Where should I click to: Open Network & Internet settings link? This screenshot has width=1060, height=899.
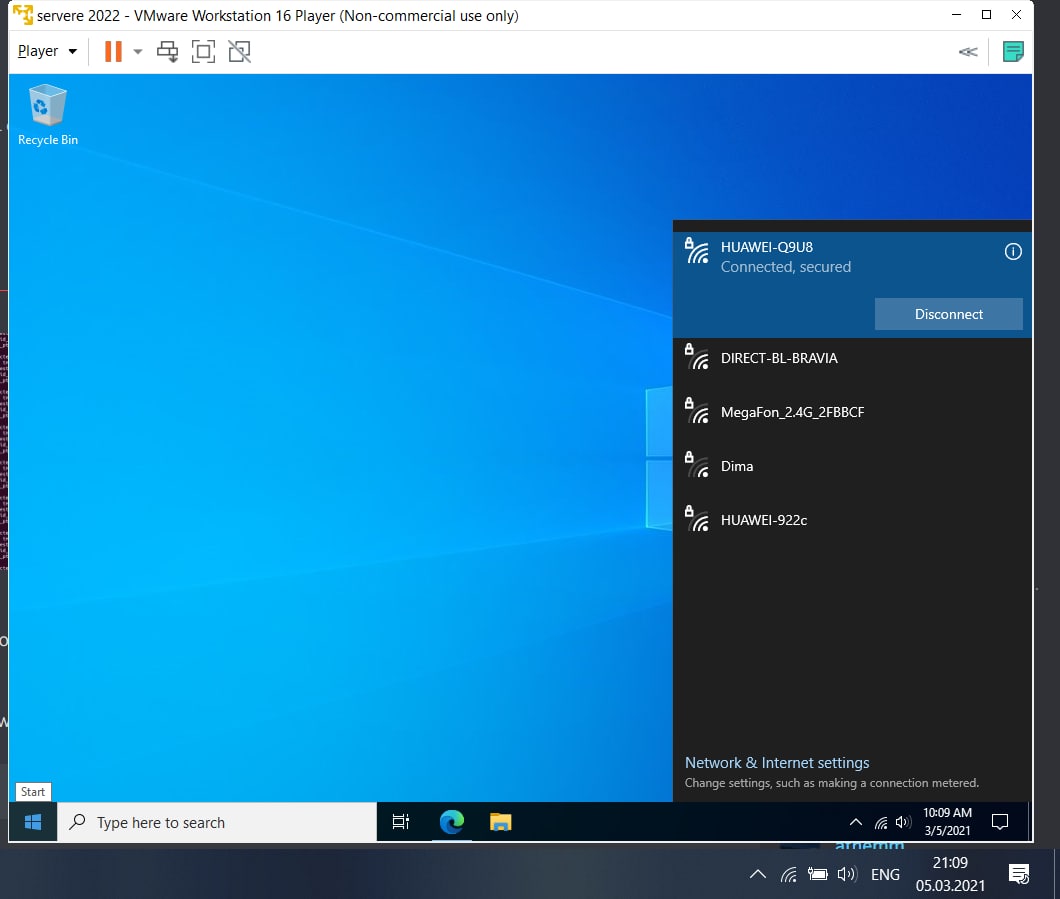[777, 762]
